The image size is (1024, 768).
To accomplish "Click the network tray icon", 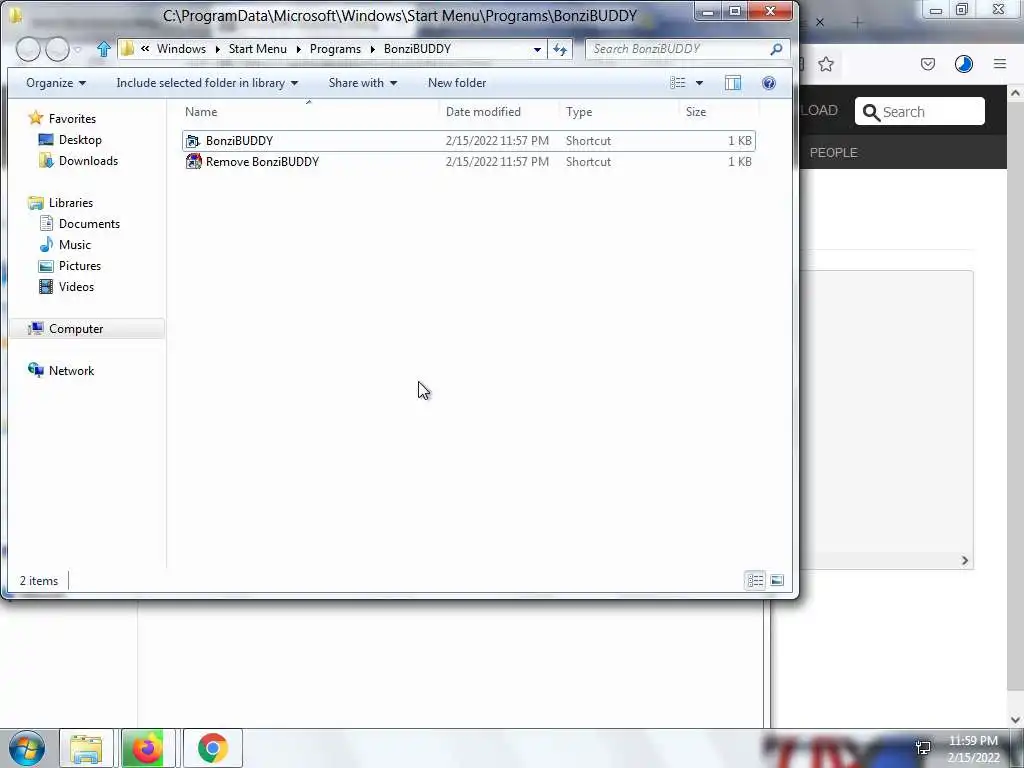I will tap(923, 748).
